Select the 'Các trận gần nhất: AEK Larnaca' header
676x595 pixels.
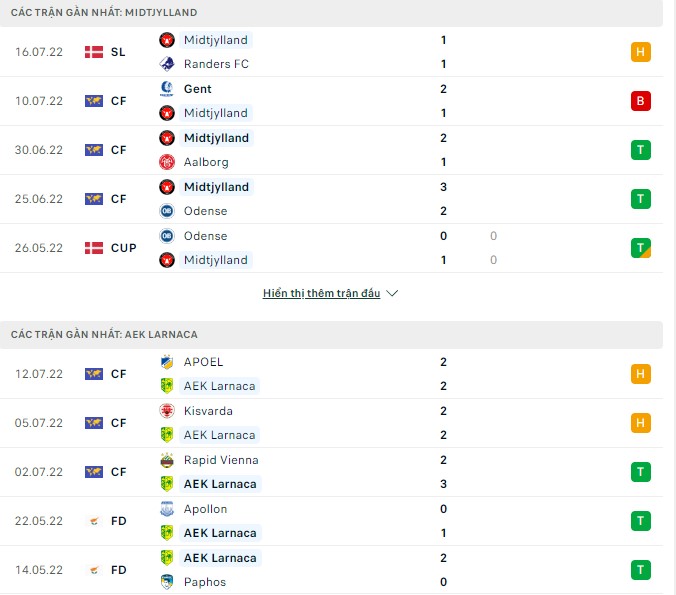coord(105,334)
